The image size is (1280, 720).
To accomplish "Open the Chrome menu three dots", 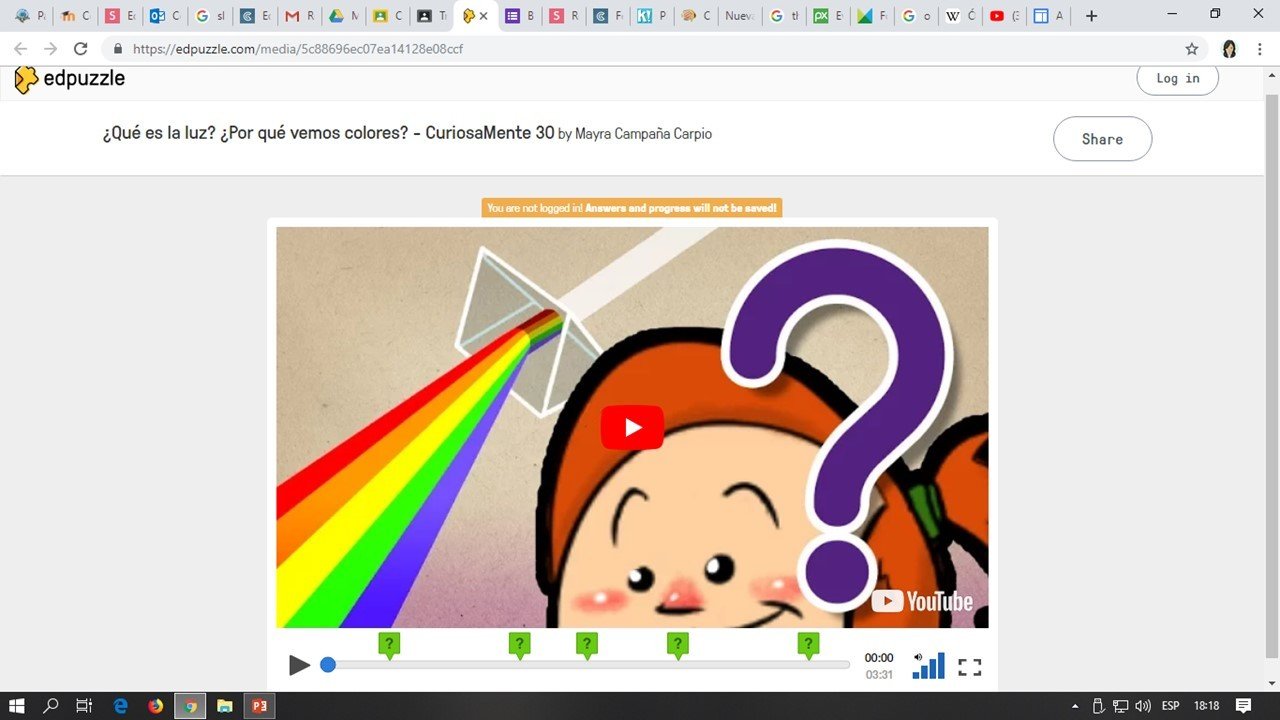I will coord(1262,49).
